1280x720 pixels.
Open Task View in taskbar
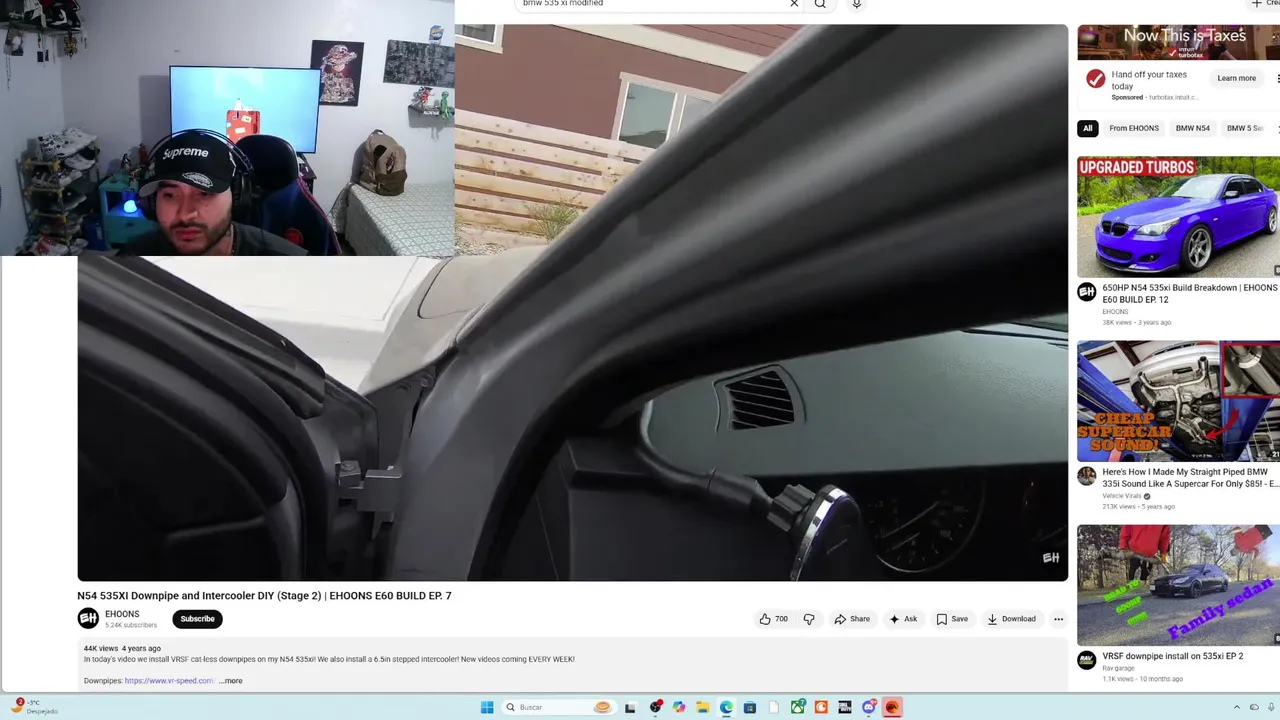tap(630, 707)
